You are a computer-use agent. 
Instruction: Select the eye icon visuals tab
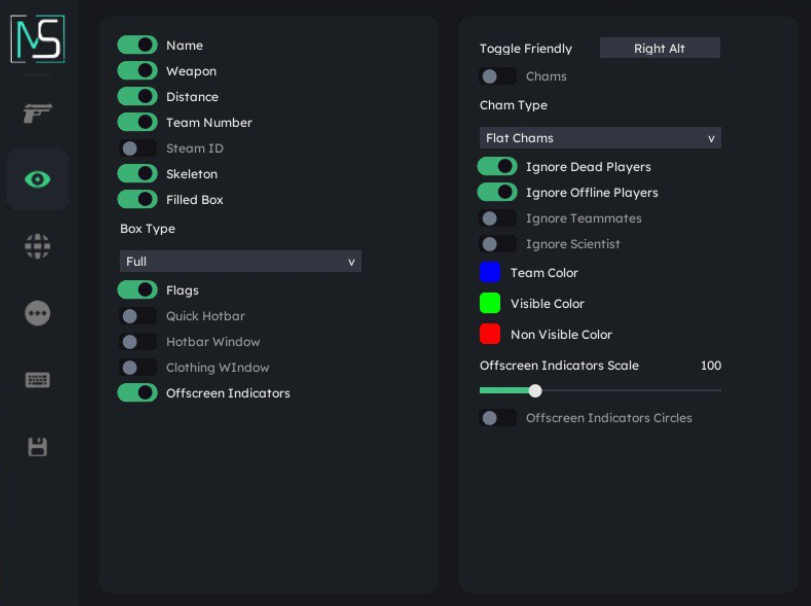click(38, 180)
